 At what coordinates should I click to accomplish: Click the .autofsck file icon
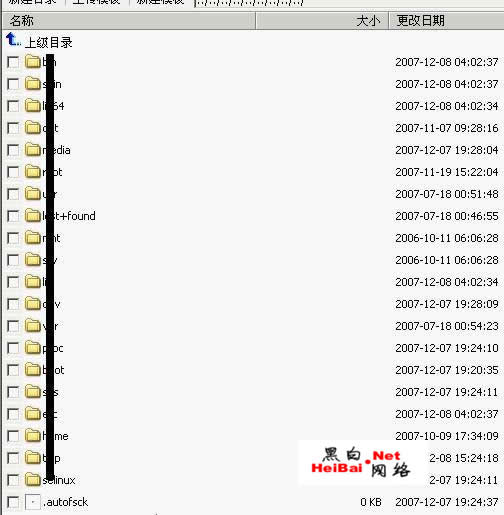33,502
